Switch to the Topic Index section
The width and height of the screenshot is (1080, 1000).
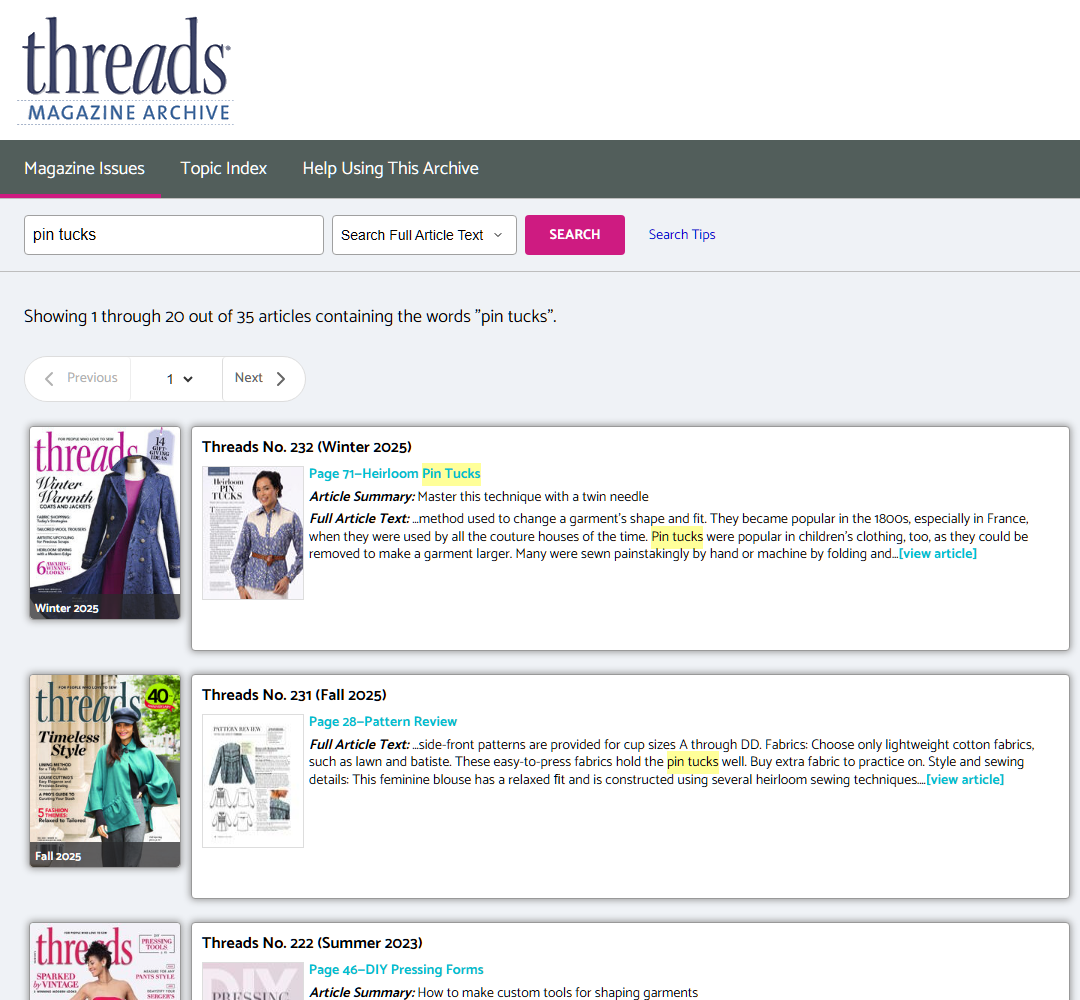pos(223,168)
